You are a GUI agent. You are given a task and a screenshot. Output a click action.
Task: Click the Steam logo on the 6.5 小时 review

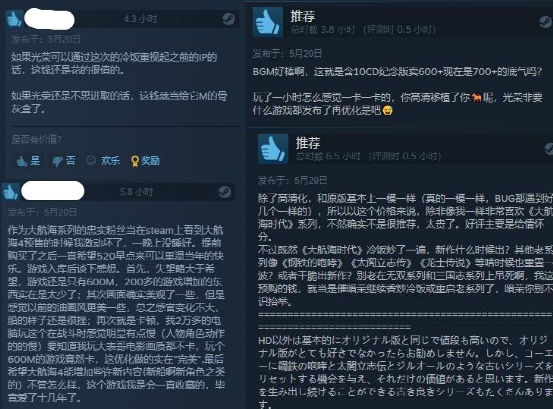pos(549,148)
